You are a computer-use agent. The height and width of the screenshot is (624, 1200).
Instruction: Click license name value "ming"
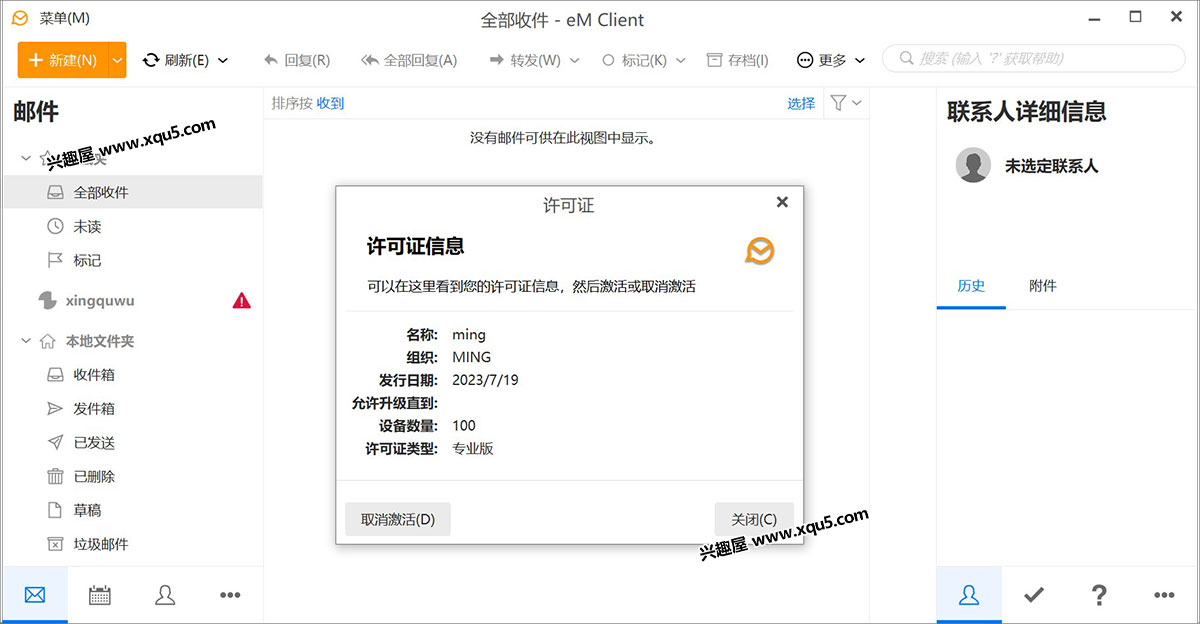(469, 335)
